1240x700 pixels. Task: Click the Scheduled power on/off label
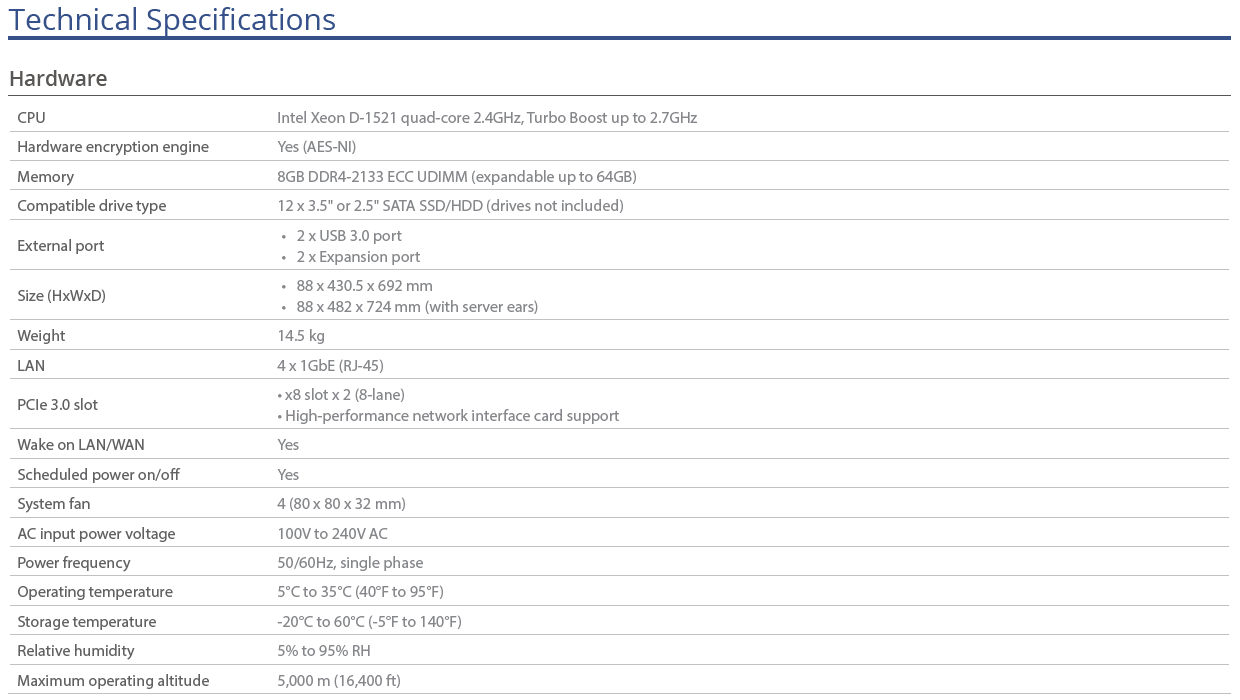pyautogui.click(x=98, y=475)
